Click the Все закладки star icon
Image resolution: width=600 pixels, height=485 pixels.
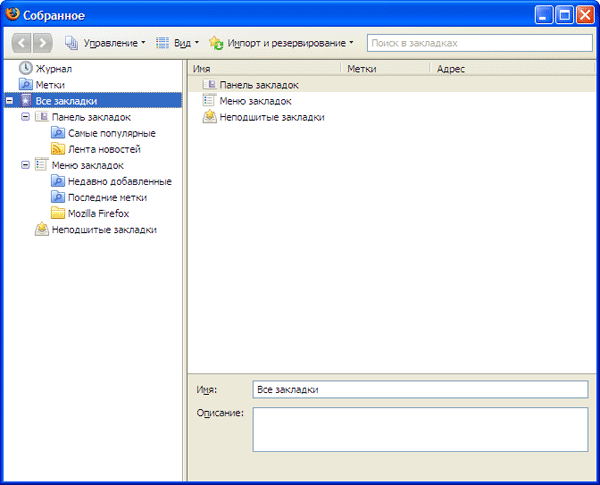[26, 101]
